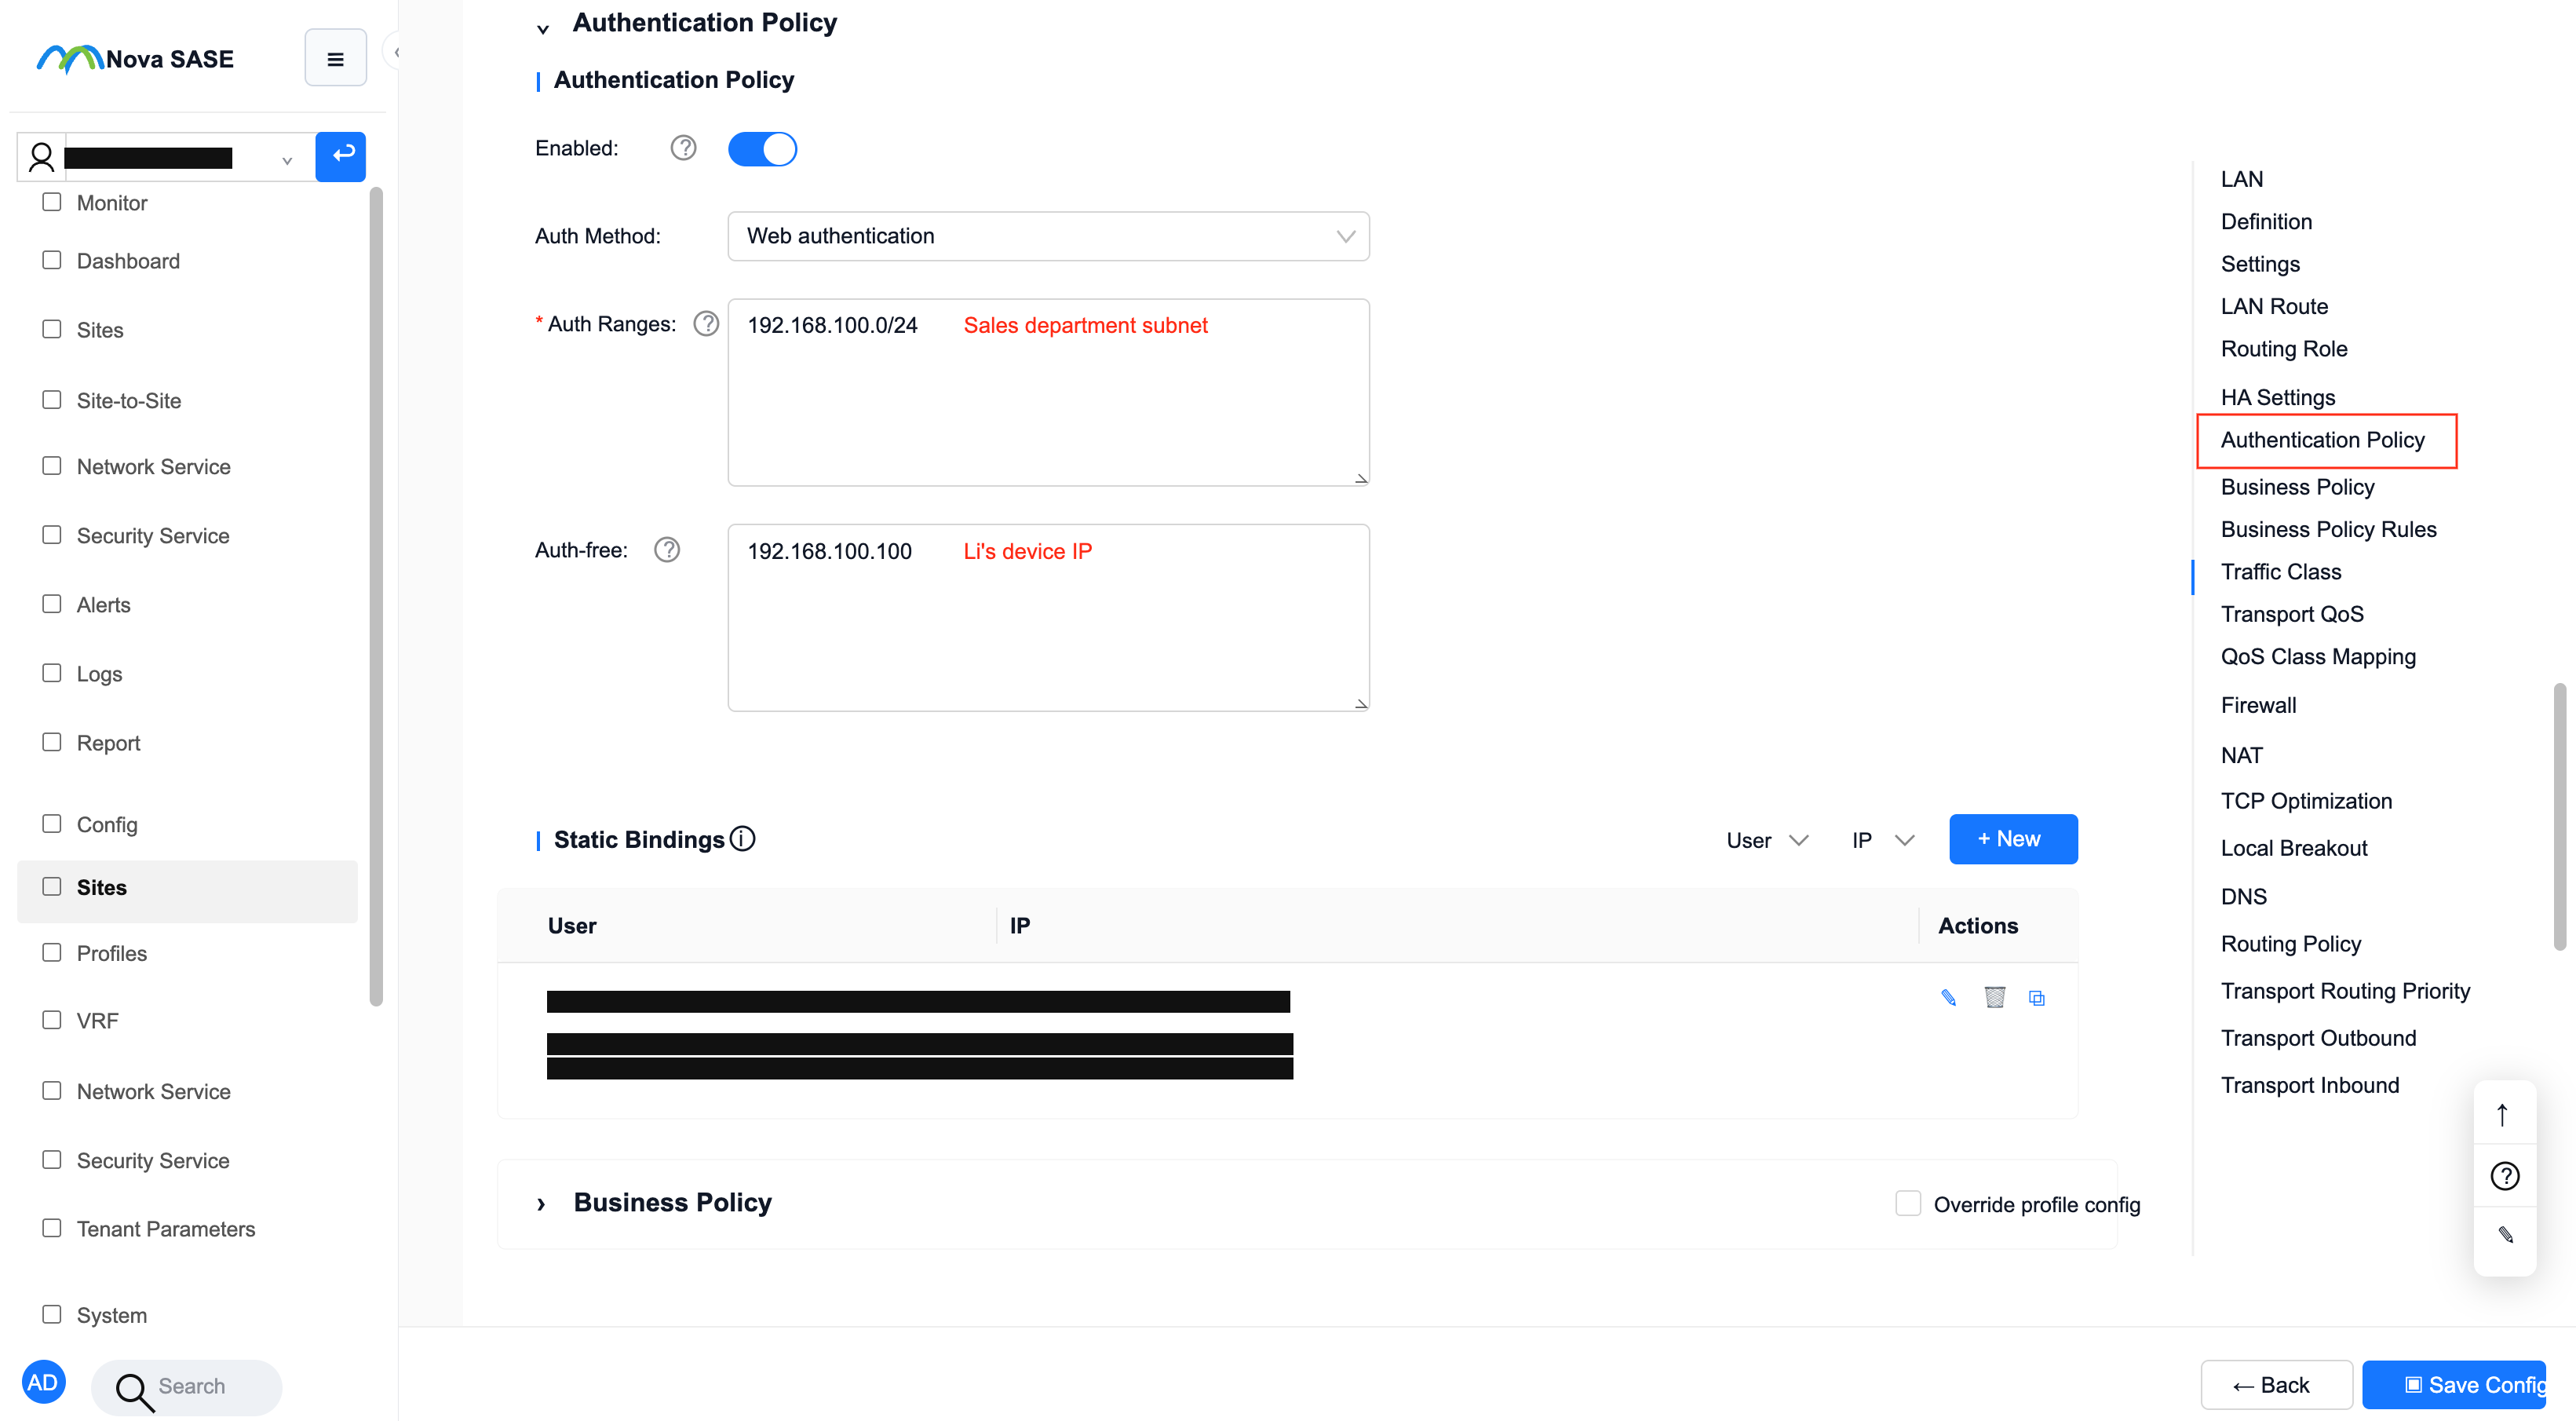Click the Save Config button
Viewport: 2576px width, 1421px height.
click(2454, 1385)
